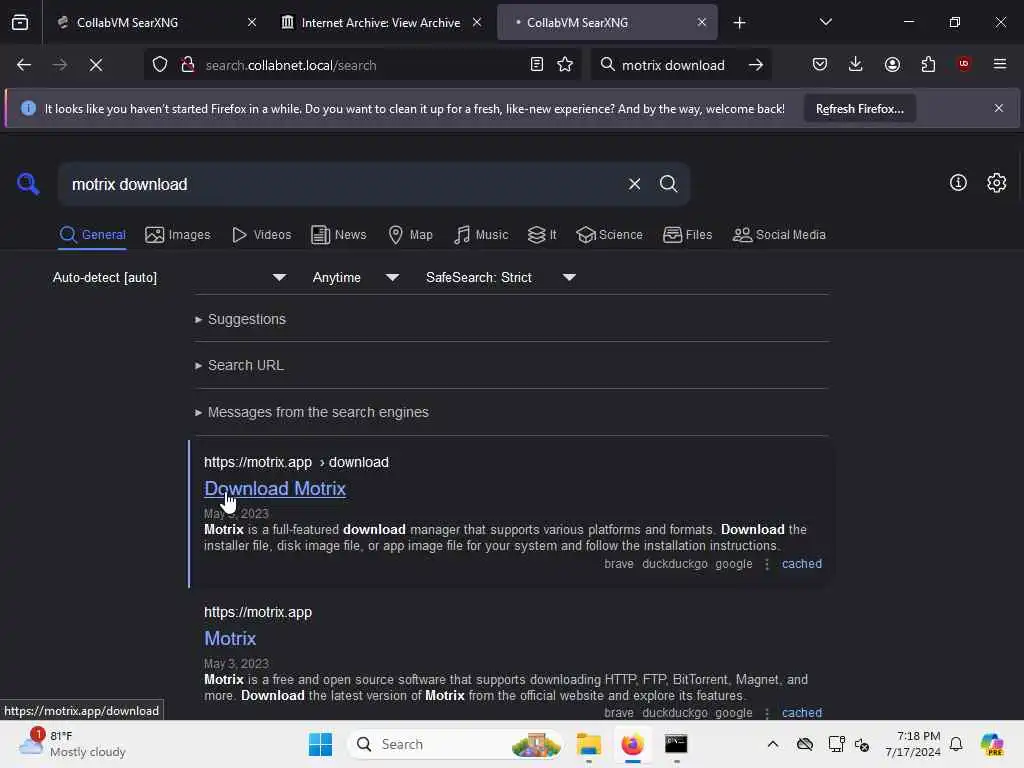Open the clock showing 7:18 PM
1024x768 pixels.
click(x=913, y=744)
